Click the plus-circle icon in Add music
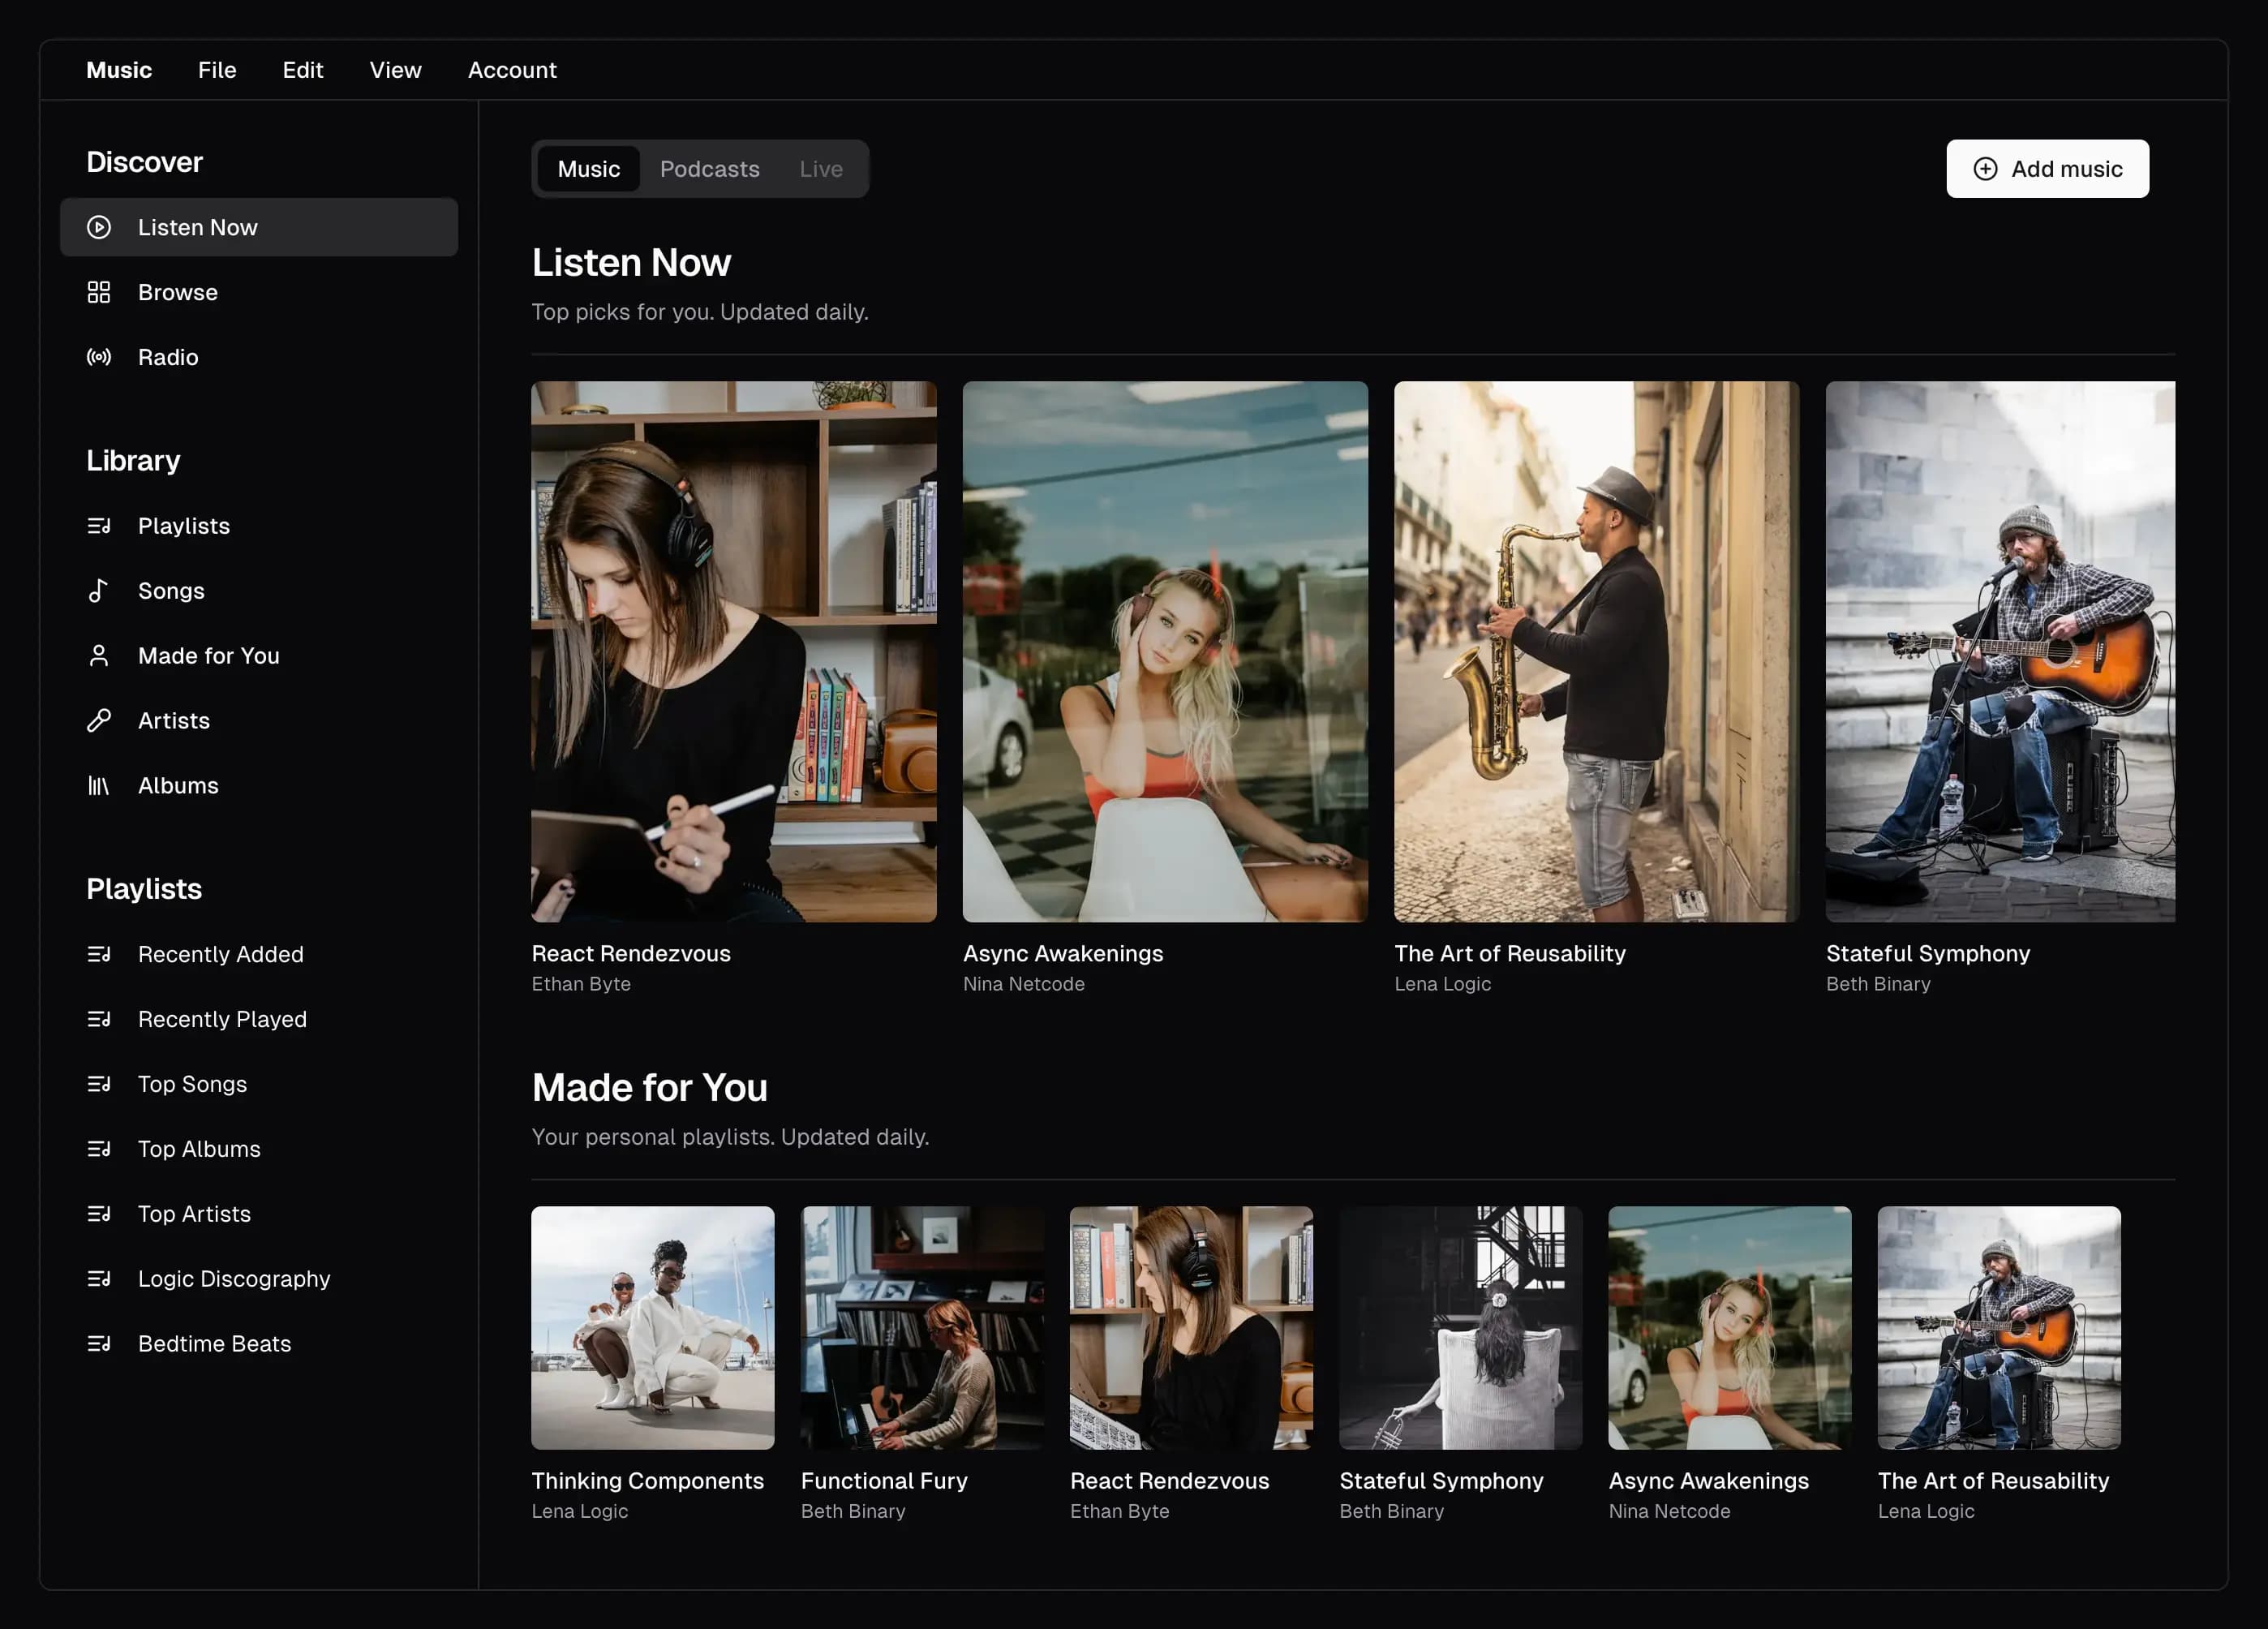This screenshot has width=2268, height=1629. coord(1985,169)
